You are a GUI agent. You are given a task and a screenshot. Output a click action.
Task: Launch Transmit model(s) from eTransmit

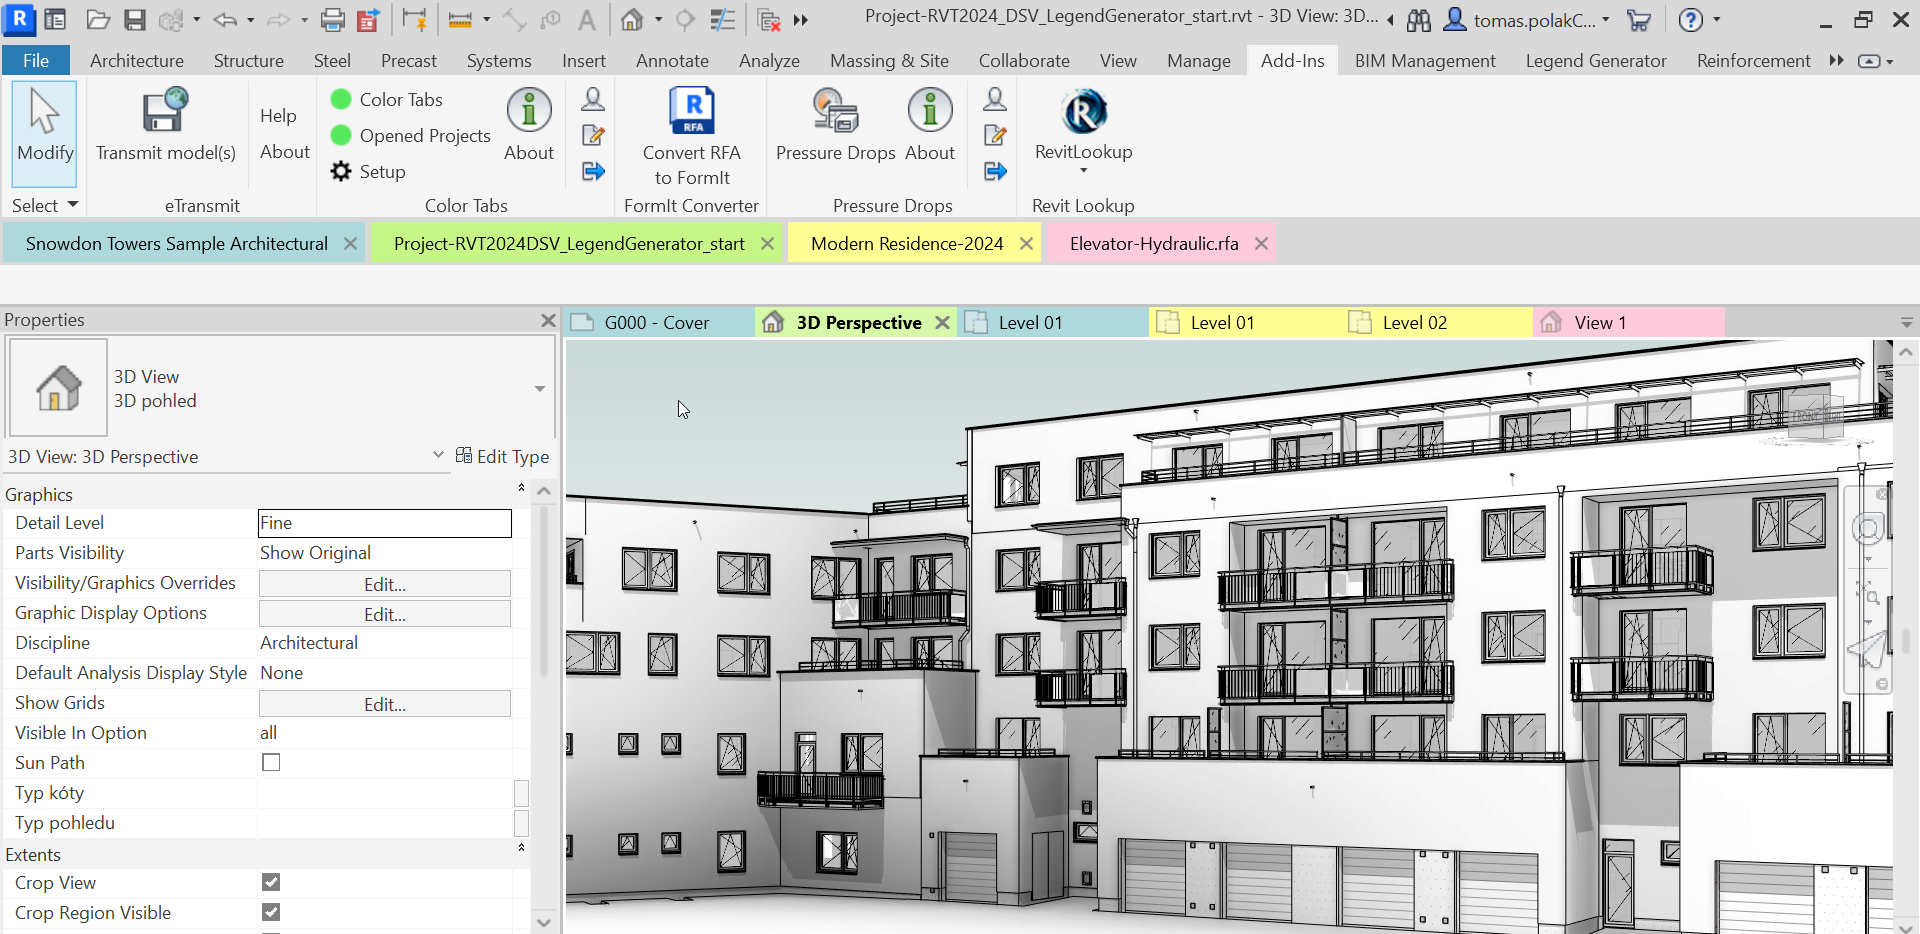click(x=166, y=126)
